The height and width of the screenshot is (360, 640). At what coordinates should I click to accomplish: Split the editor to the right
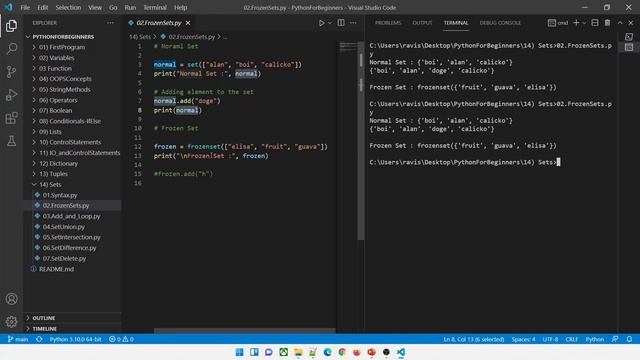341,23
